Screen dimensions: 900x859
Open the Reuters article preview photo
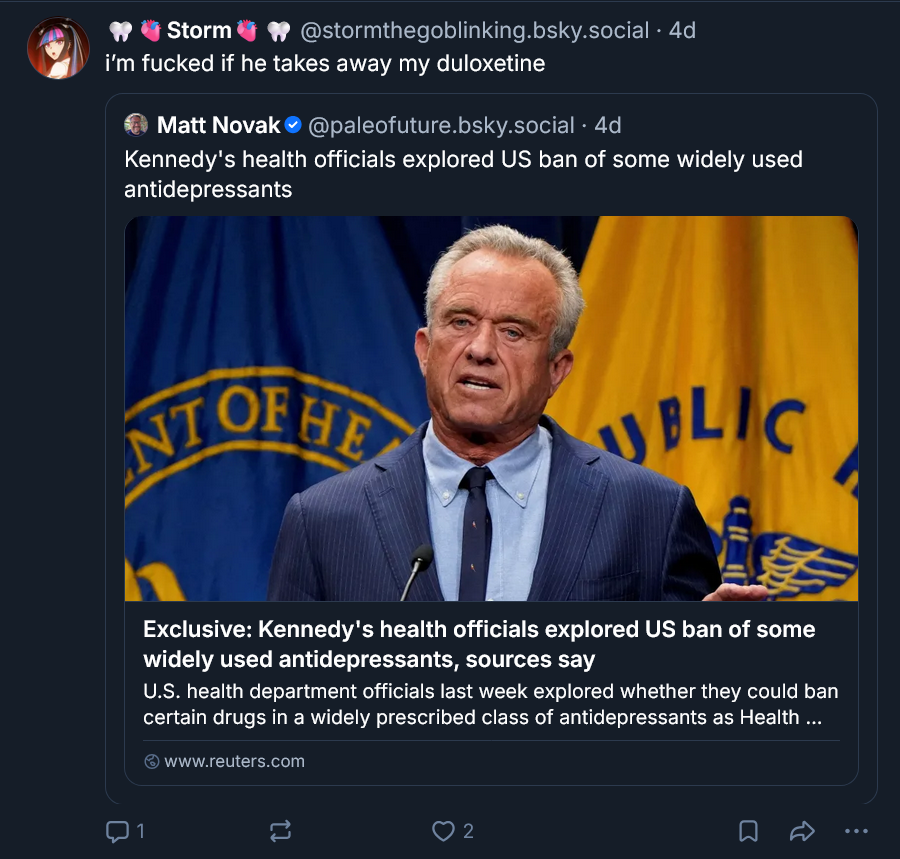[491, 409]
